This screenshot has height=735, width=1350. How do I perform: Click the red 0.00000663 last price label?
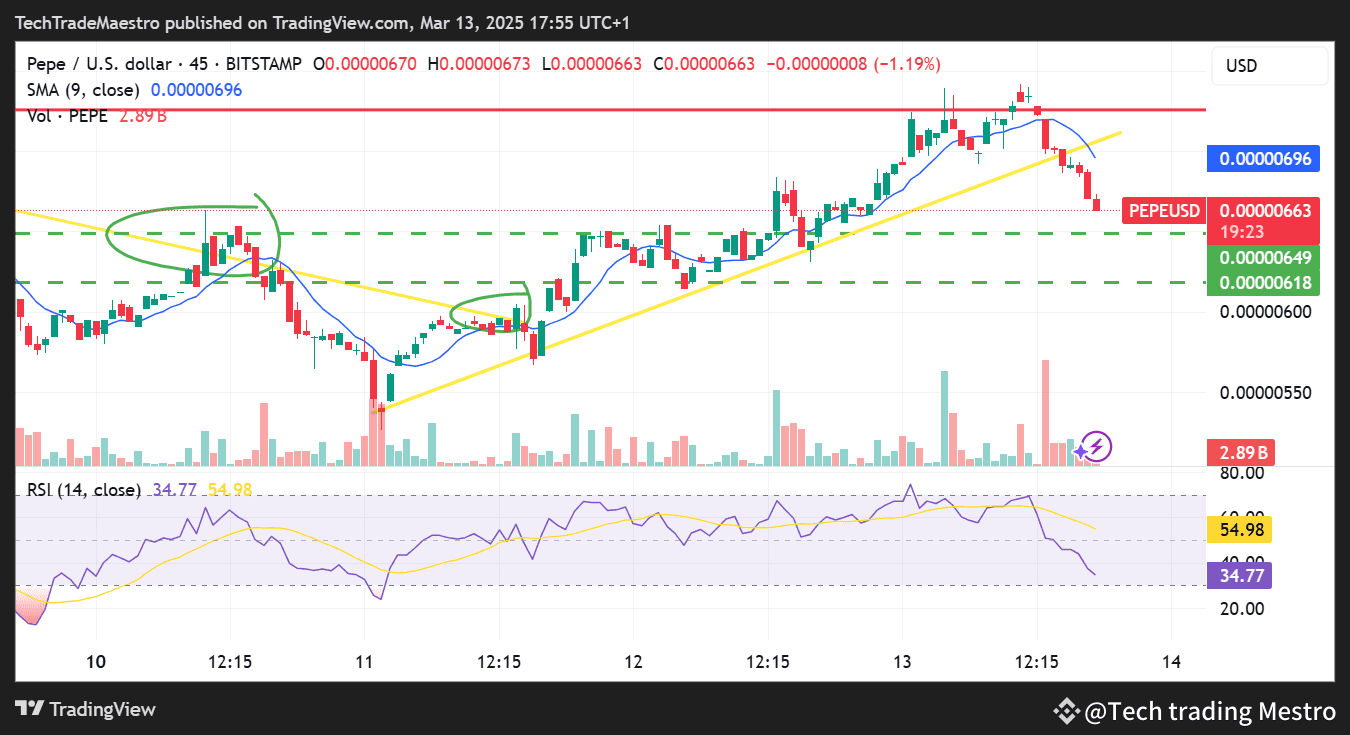click(x=1264, y=211)
